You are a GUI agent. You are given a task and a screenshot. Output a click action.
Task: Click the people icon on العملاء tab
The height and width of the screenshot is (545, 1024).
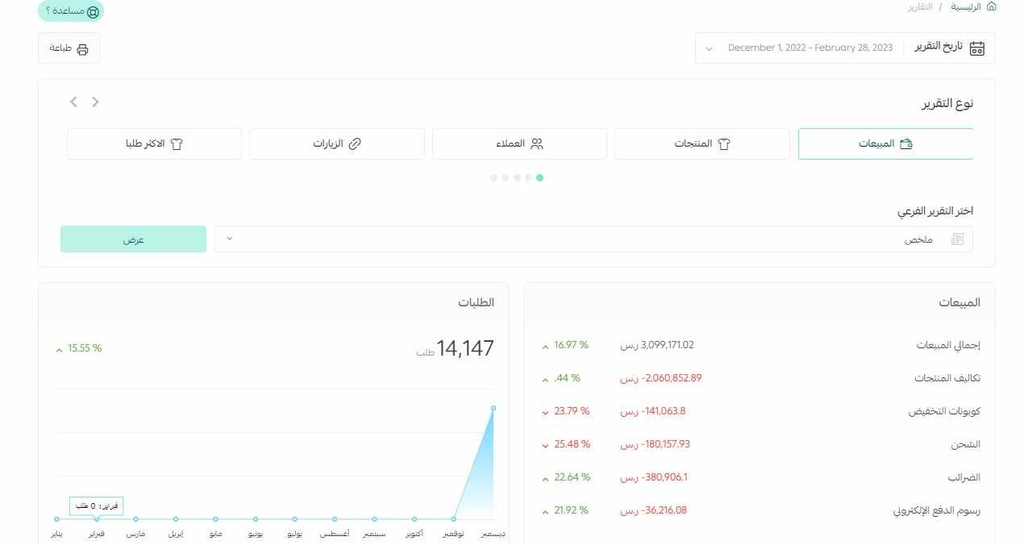click(537, 144)
